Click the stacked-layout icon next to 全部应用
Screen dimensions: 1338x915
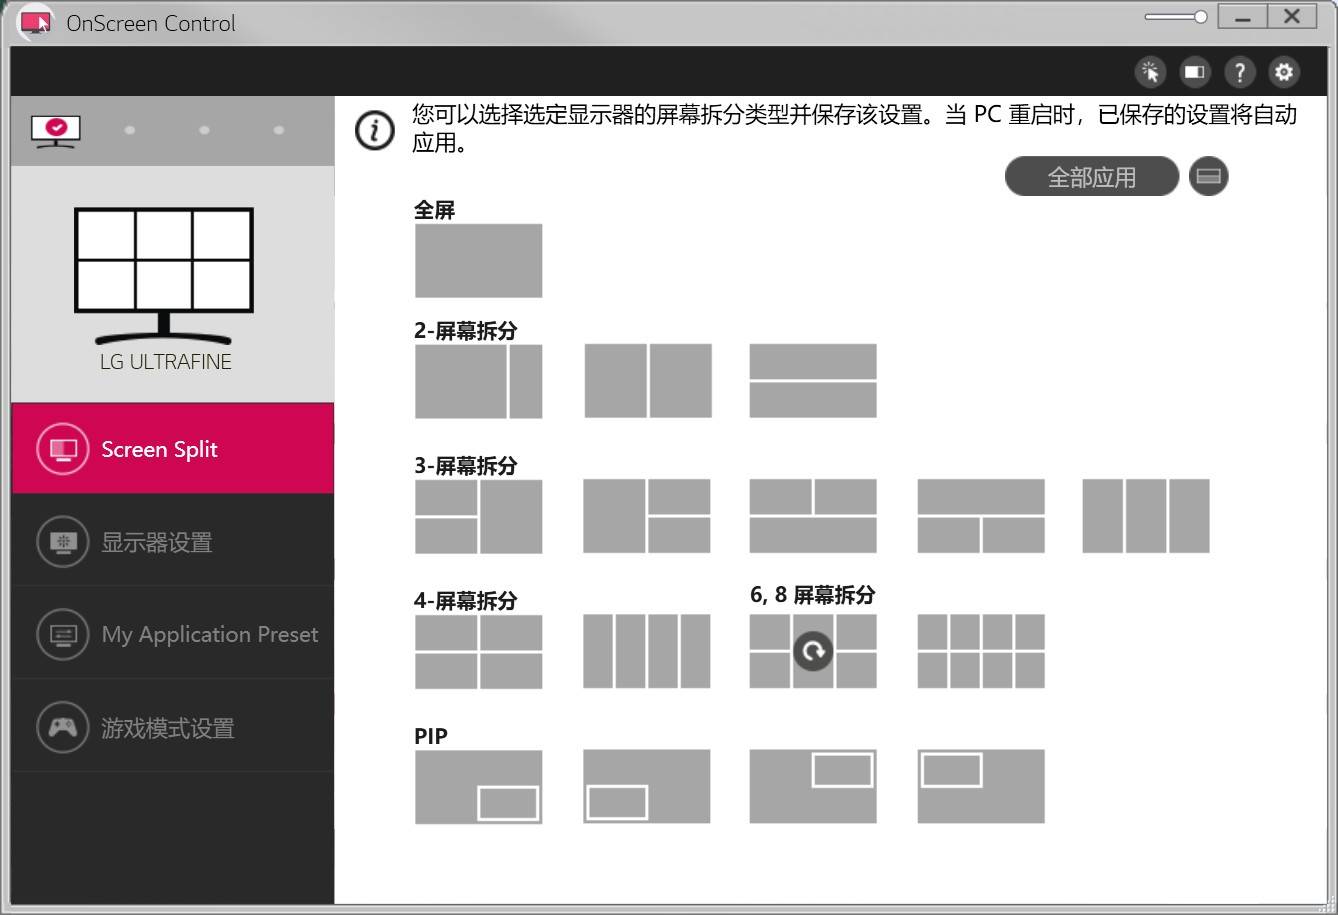pyautogui.click(x=1208, y=175)
